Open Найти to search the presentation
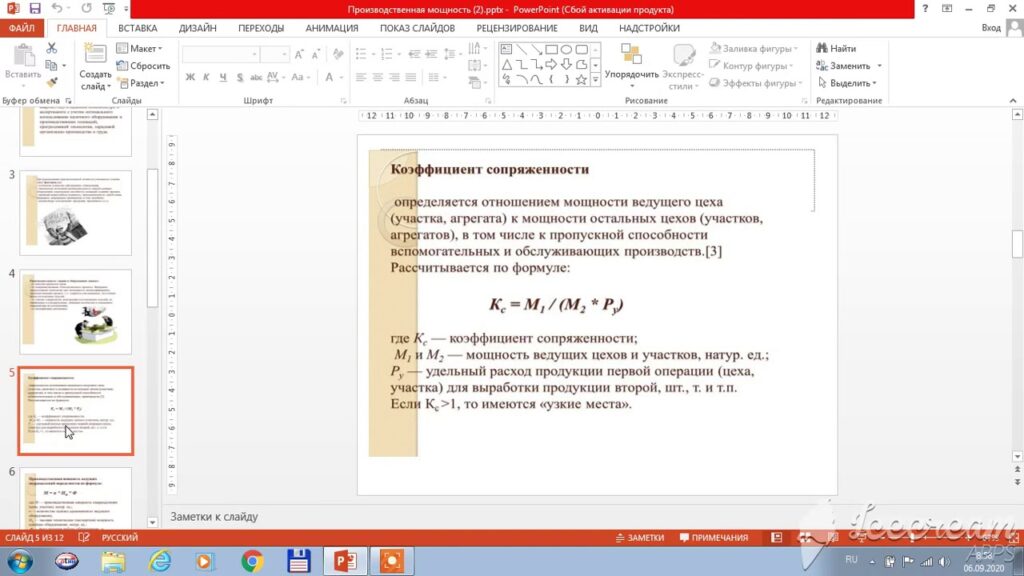Viewport: 1024px width, 576px height. click(837, 47)
